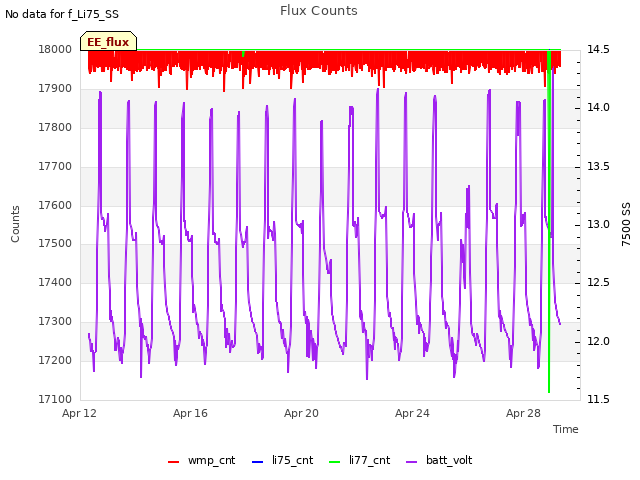Toggle the li77_cnt legend entry
Screen dimensions: 640x480
point(360,460)
